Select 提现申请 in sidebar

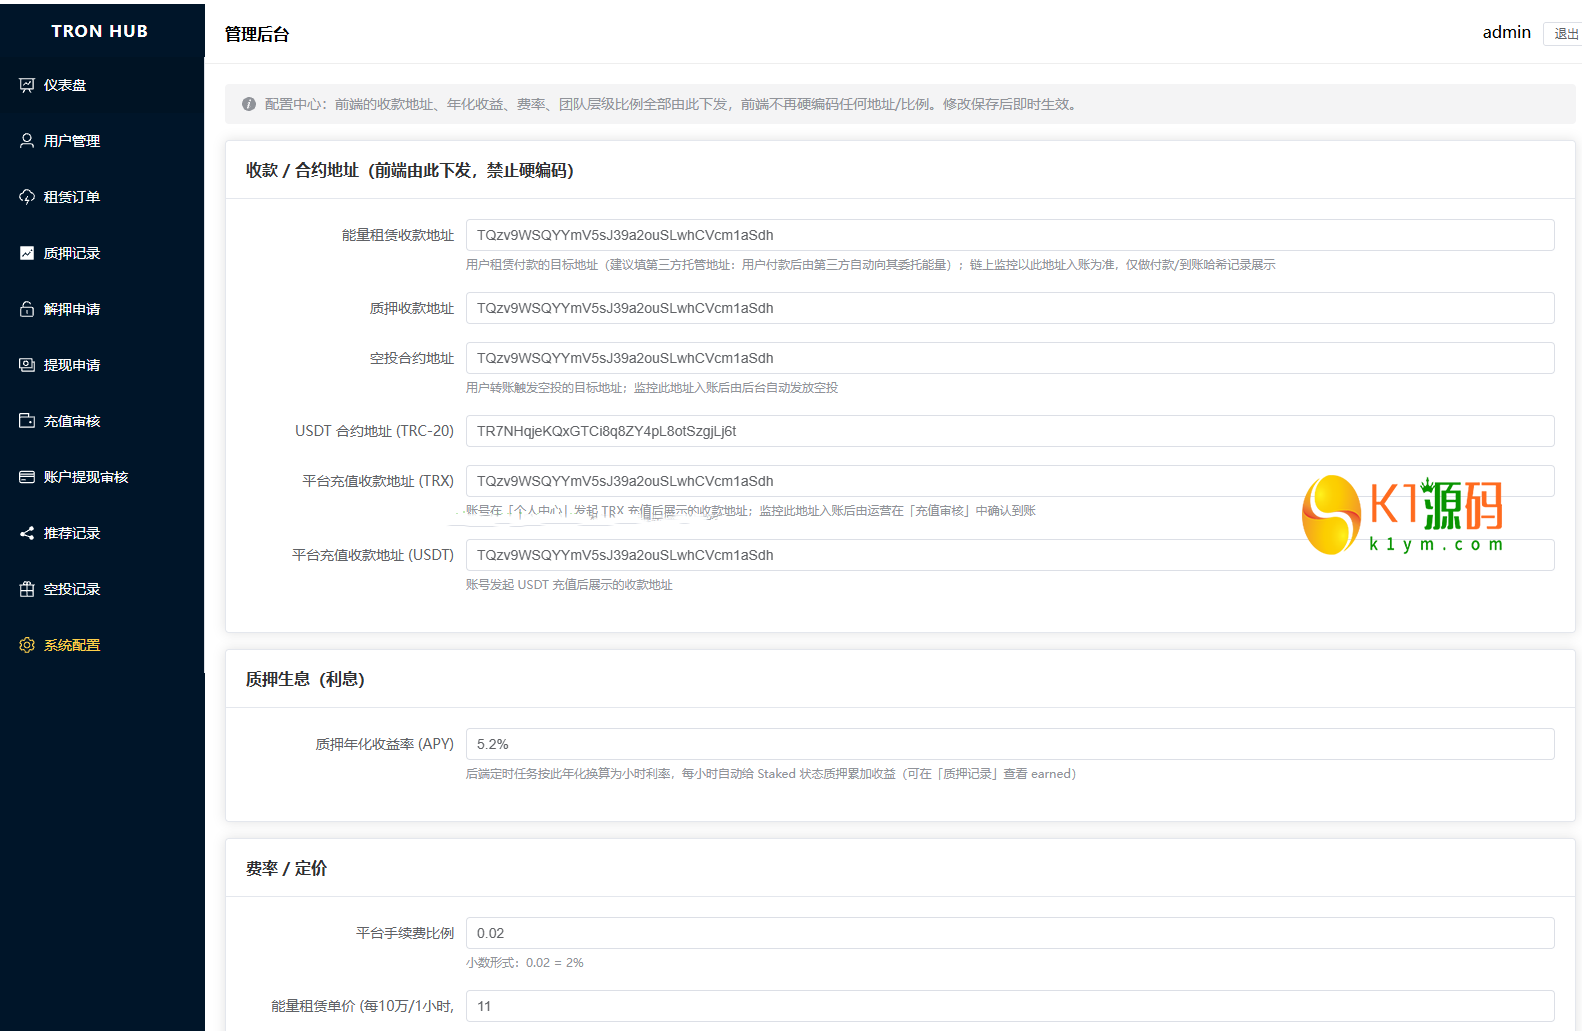pos(102,365)
